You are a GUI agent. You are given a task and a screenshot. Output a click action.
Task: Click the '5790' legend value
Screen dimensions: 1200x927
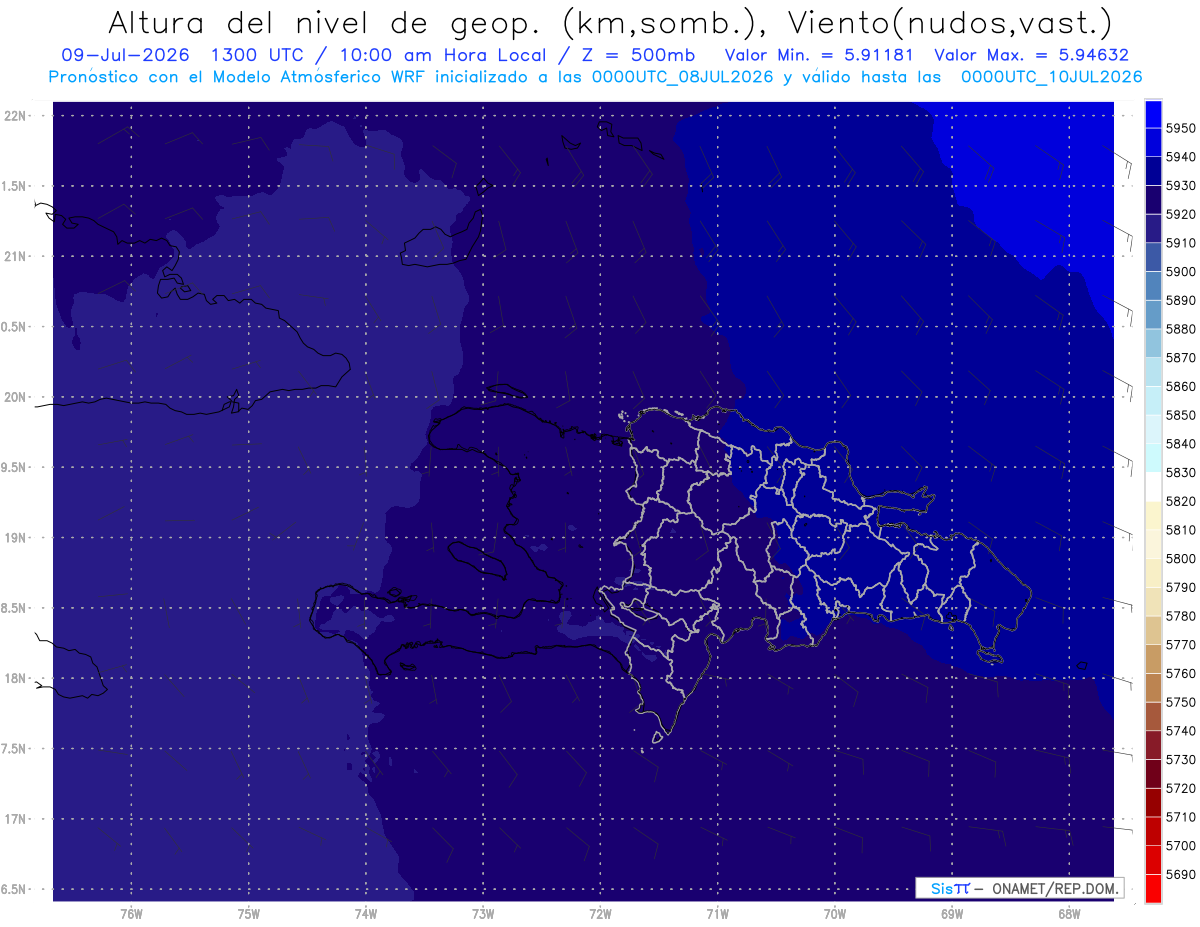coord(1181,587)
